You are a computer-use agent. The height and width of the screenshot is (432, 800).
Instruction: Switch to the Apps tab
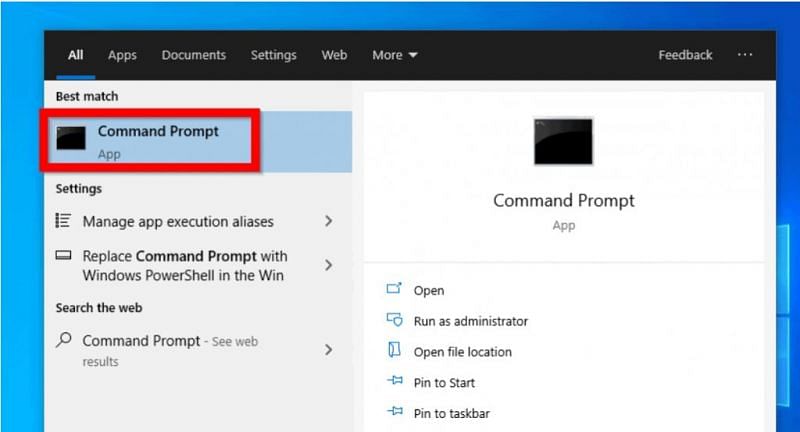[x=122, y=55]
